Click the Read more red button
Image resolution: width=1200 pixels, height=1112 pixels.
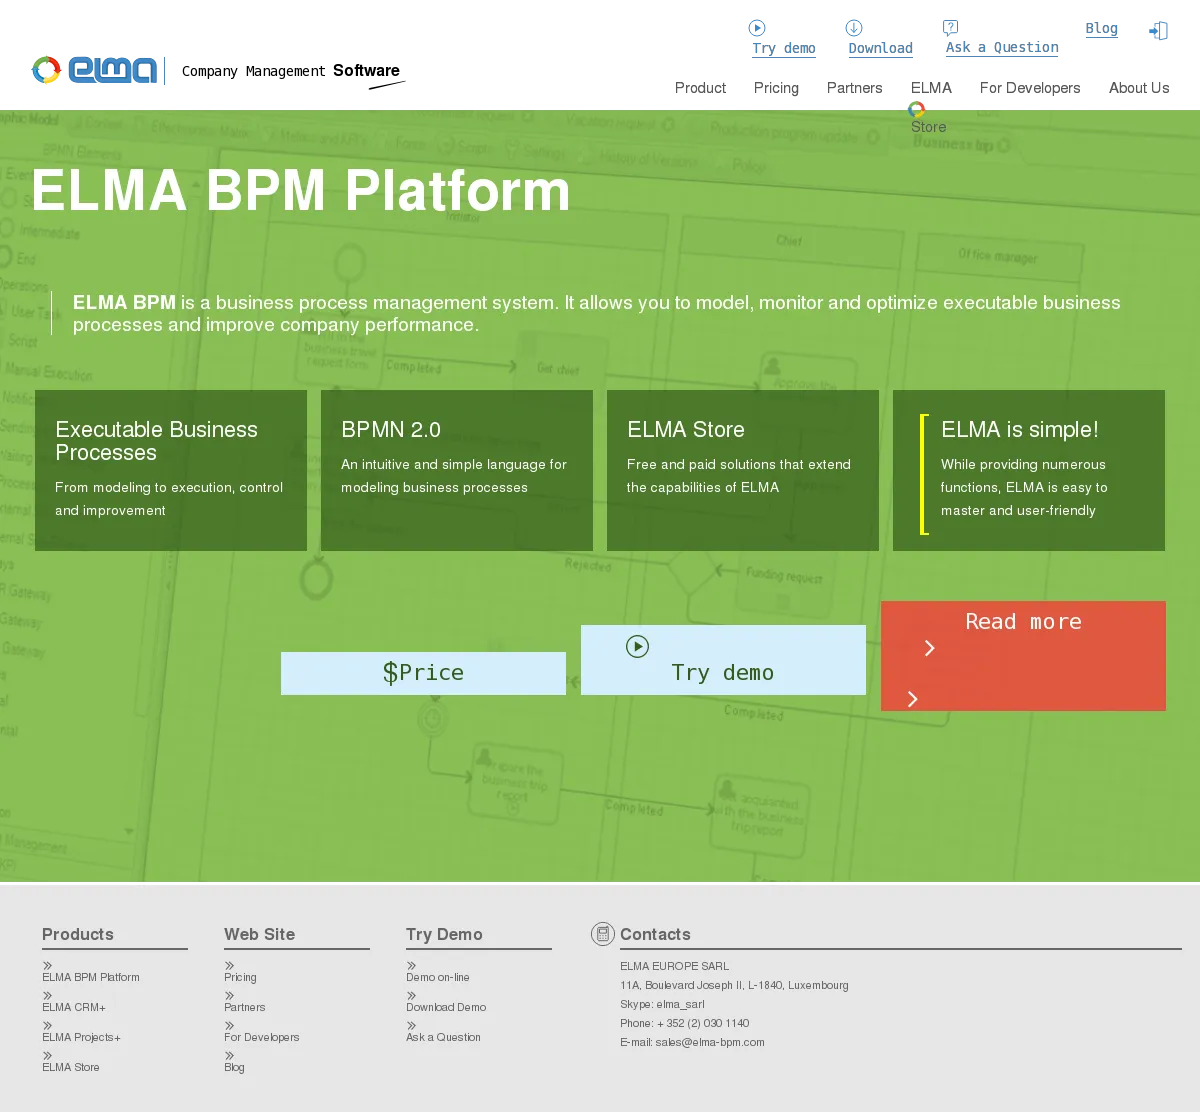(x=1023, y=656)
